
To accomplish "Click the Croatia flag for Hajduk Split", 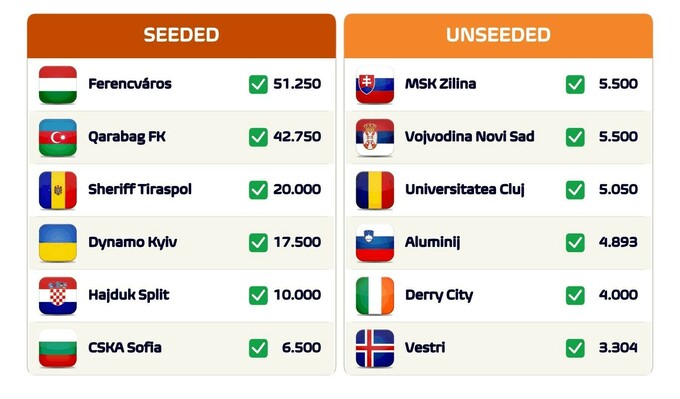I will [58, 296].
